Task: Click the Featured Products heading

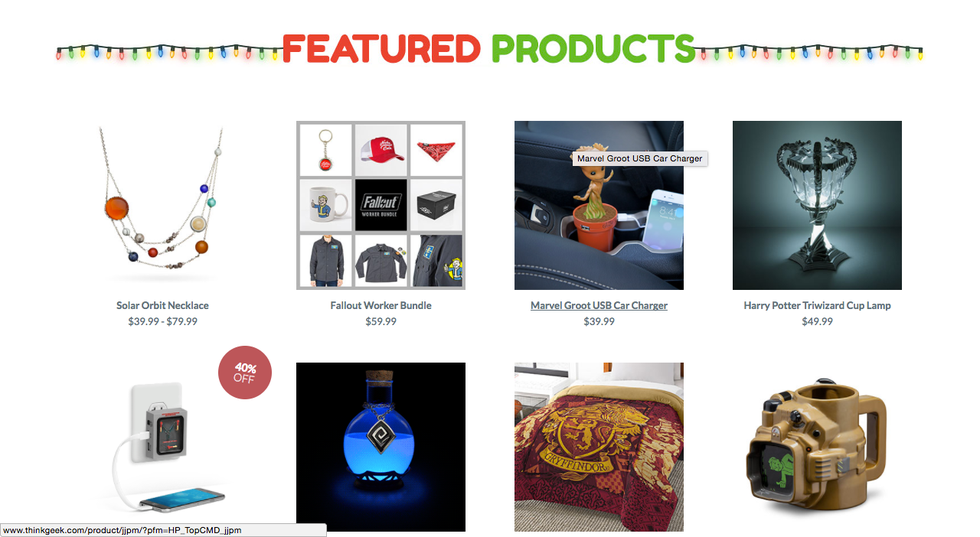Action: (x=489, y=49)
